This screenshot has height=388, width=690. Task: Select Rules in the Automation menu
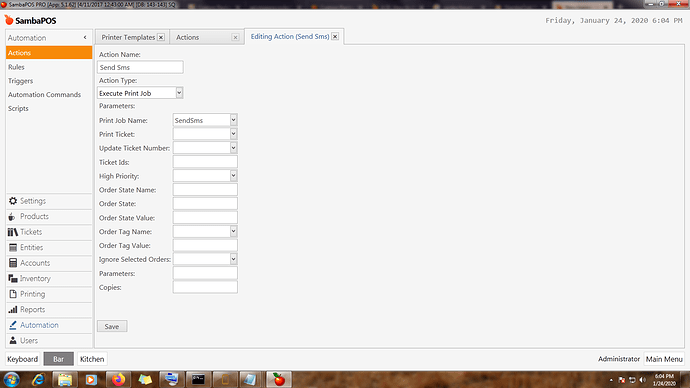pos(16,67)
